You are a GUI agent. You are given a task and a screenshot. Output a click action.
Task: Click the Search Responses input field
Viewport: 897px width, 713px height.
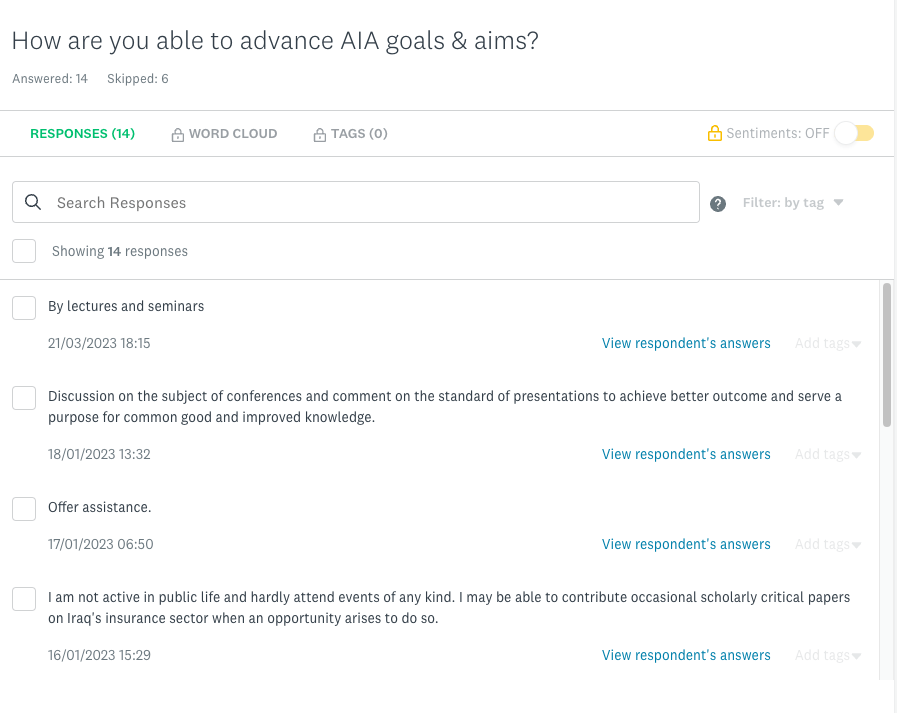click(370, 203)
